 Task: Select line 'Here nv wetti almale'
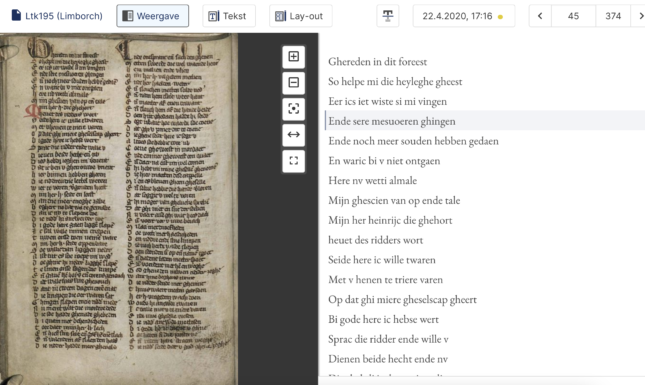(x=372, y=181)
